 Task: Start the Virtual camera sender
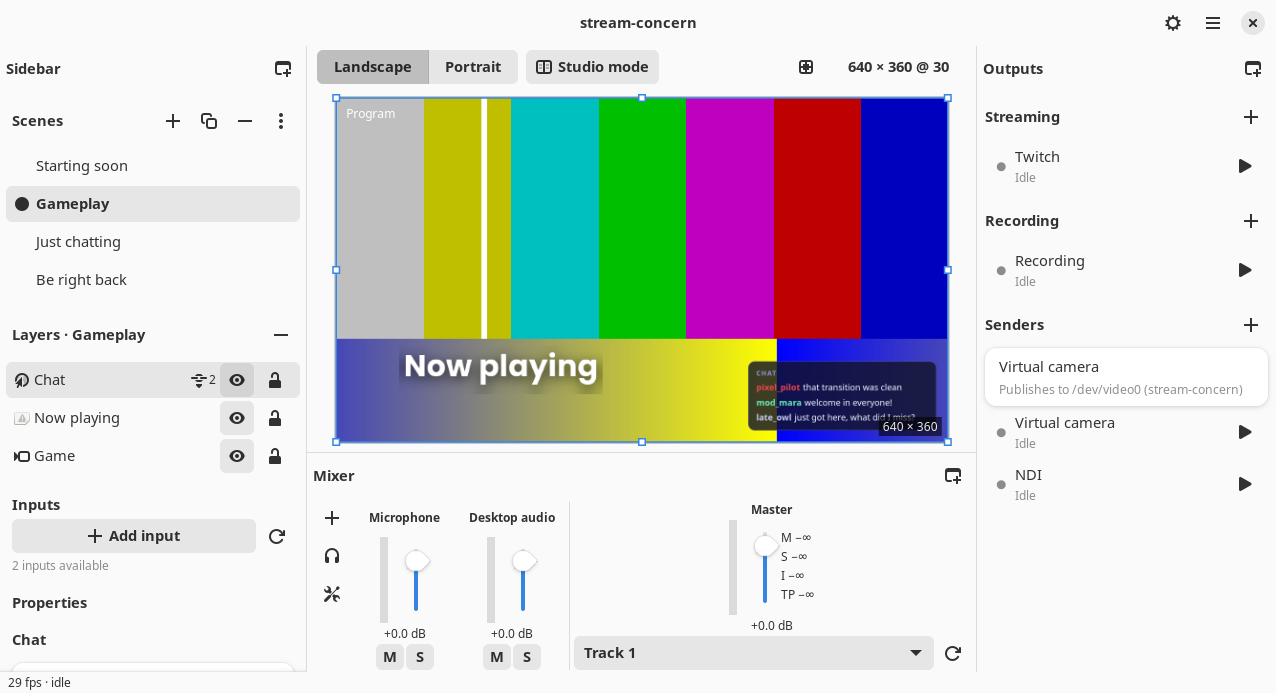coord(1245,432)
